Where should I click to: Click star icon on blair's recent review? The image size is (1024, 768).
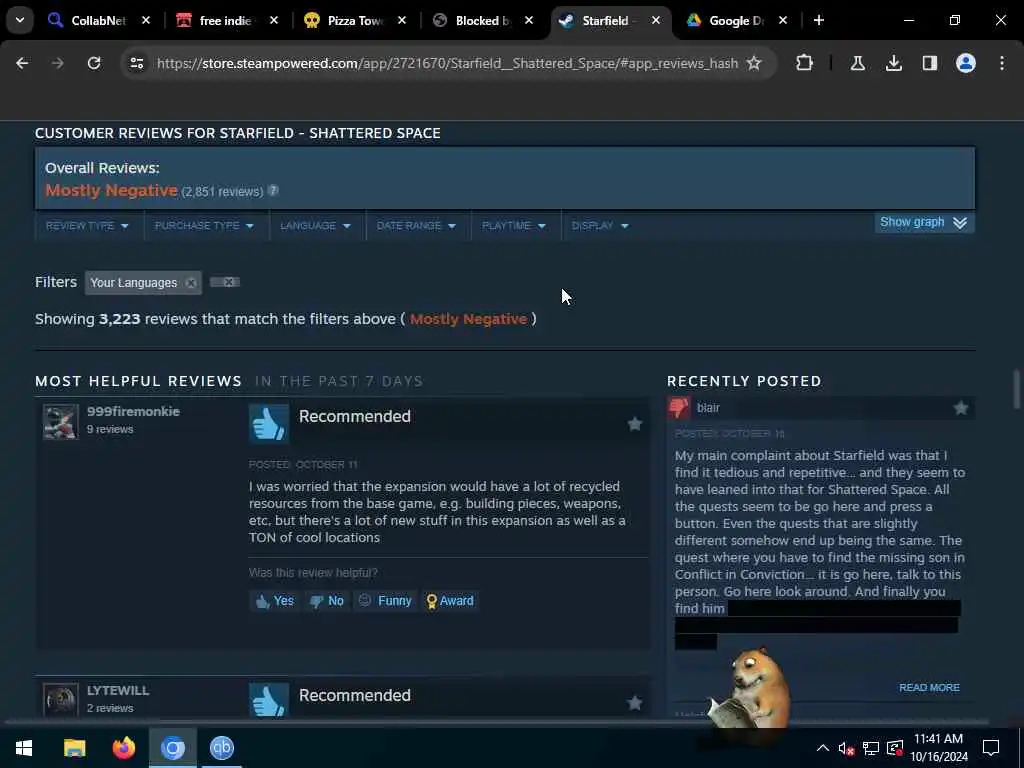pos(961,408)
